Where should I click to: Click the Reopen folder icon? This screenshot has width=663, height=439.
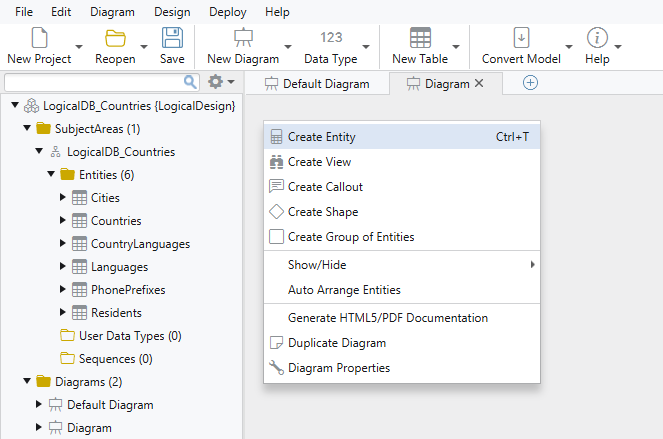coord(115,38)
